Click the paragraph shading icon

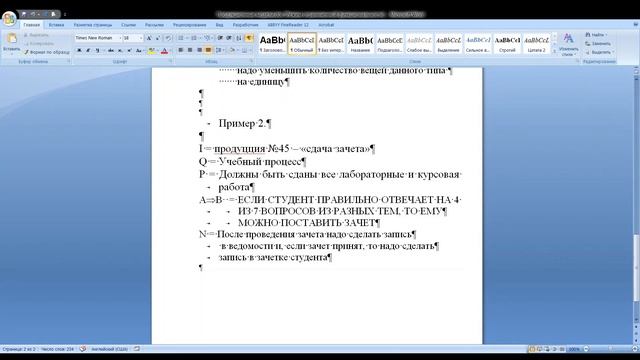click(x=233, y=50)
